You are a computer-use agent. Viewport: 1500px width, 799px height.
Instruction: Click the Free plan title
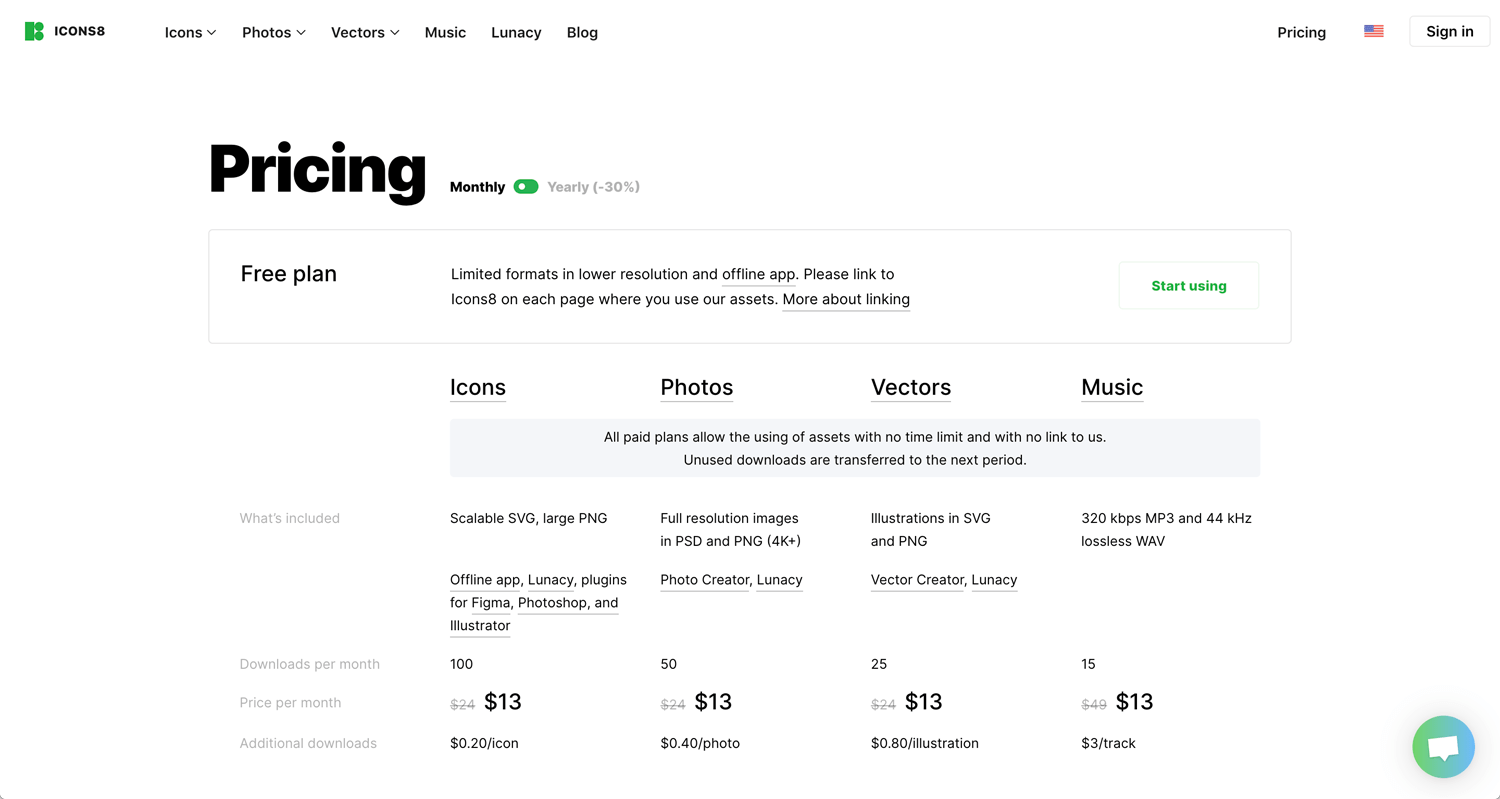coord(289,274)
